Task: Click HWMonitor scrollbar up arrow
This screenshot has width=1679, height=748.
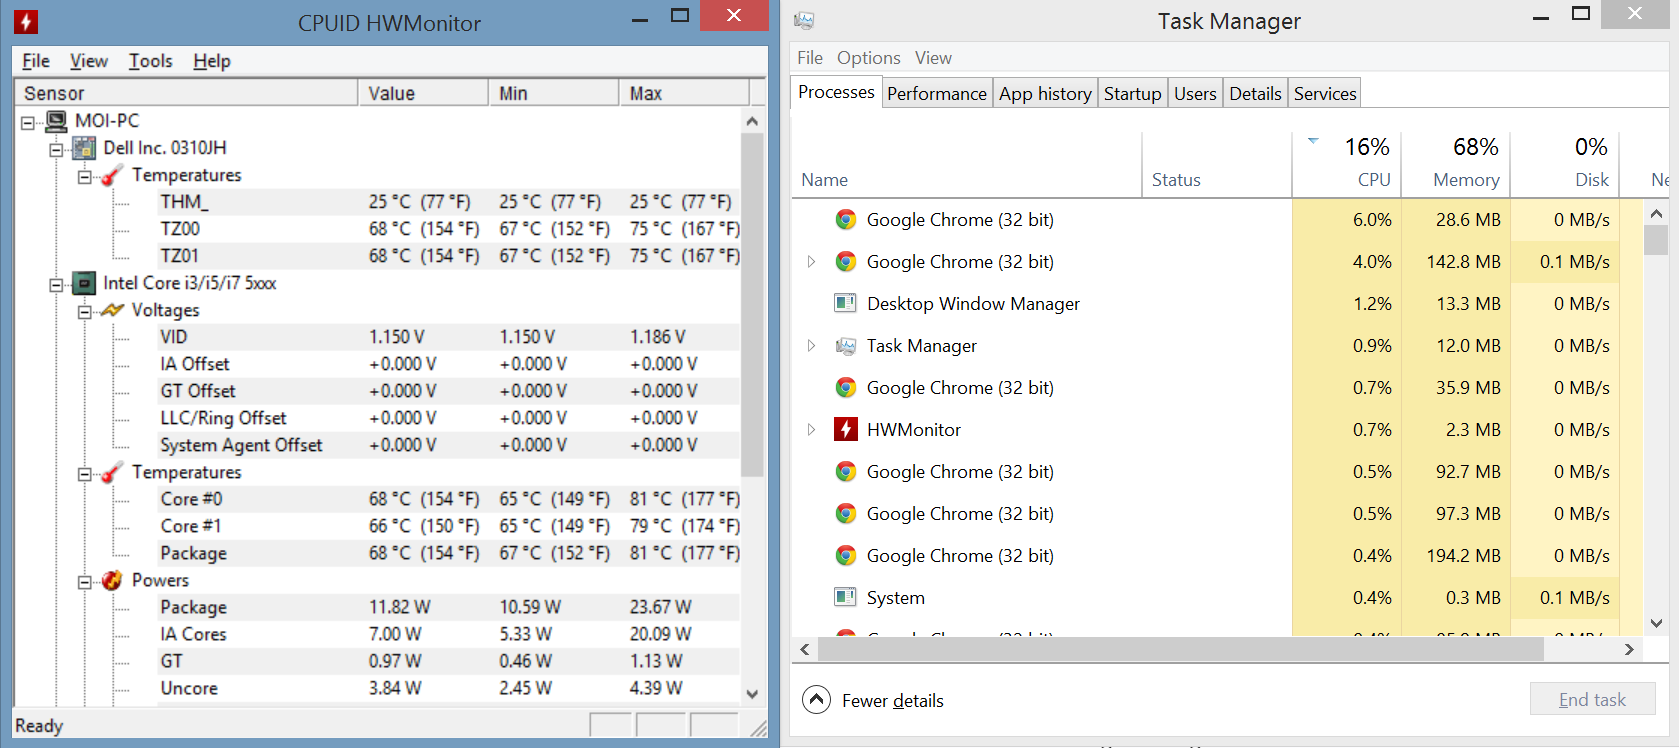Action: [752, 121]
